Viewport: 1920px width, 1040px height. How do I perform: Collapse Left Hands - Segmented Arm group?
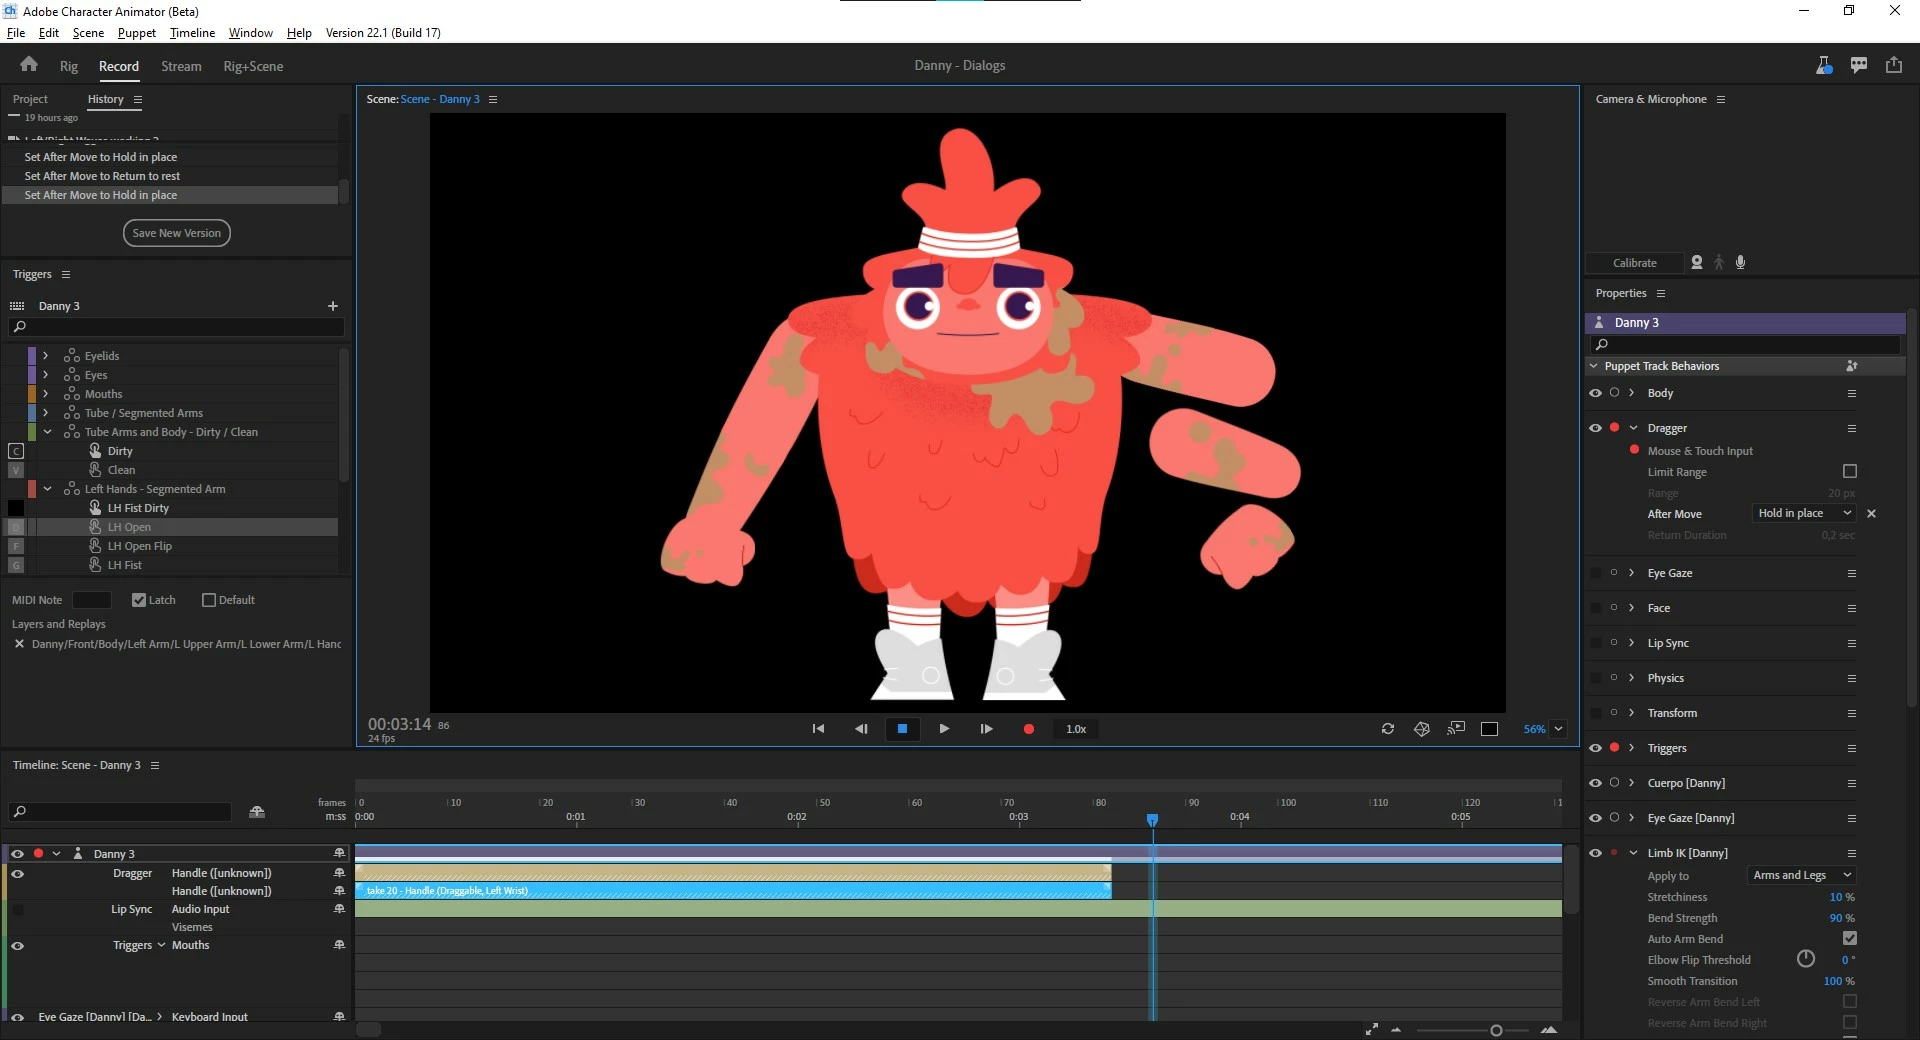[46, 488]
